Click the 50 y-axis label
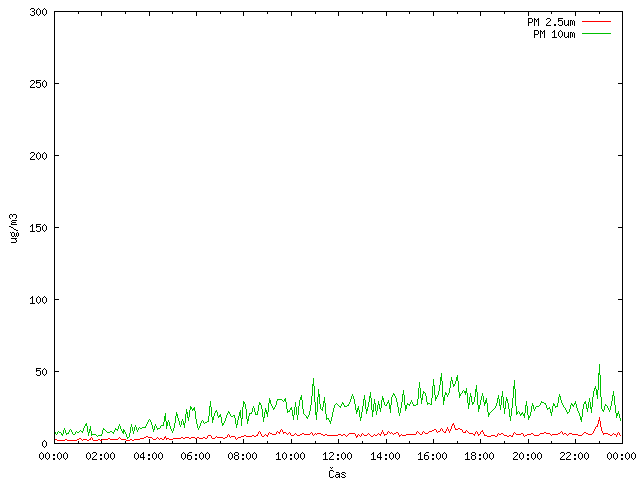 point(41,372)
